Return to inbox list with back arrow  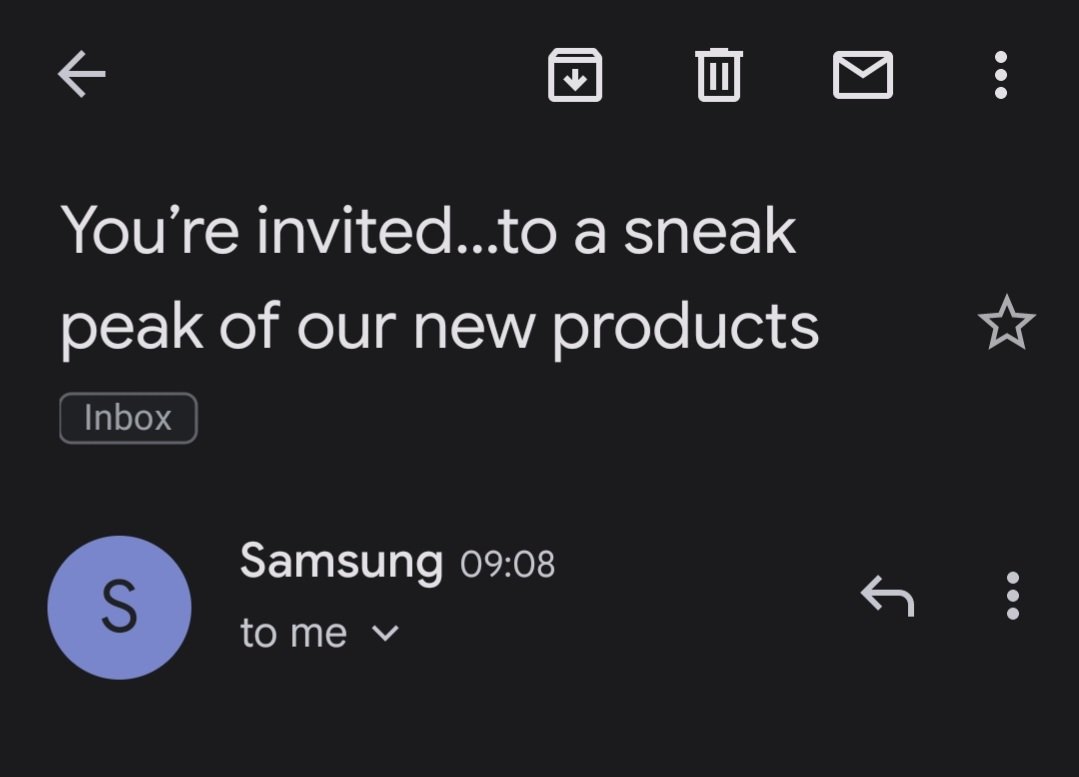click(82, 74)
